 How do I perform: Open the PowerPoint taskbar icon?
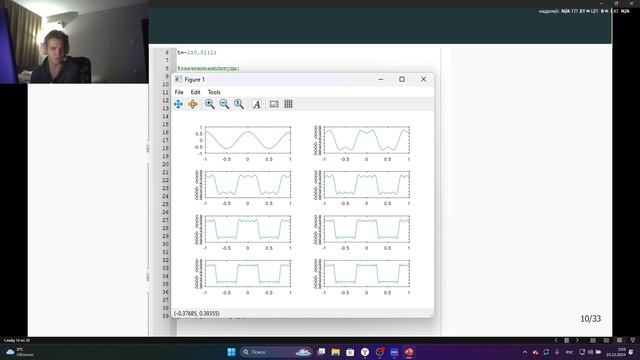[409, 352]
